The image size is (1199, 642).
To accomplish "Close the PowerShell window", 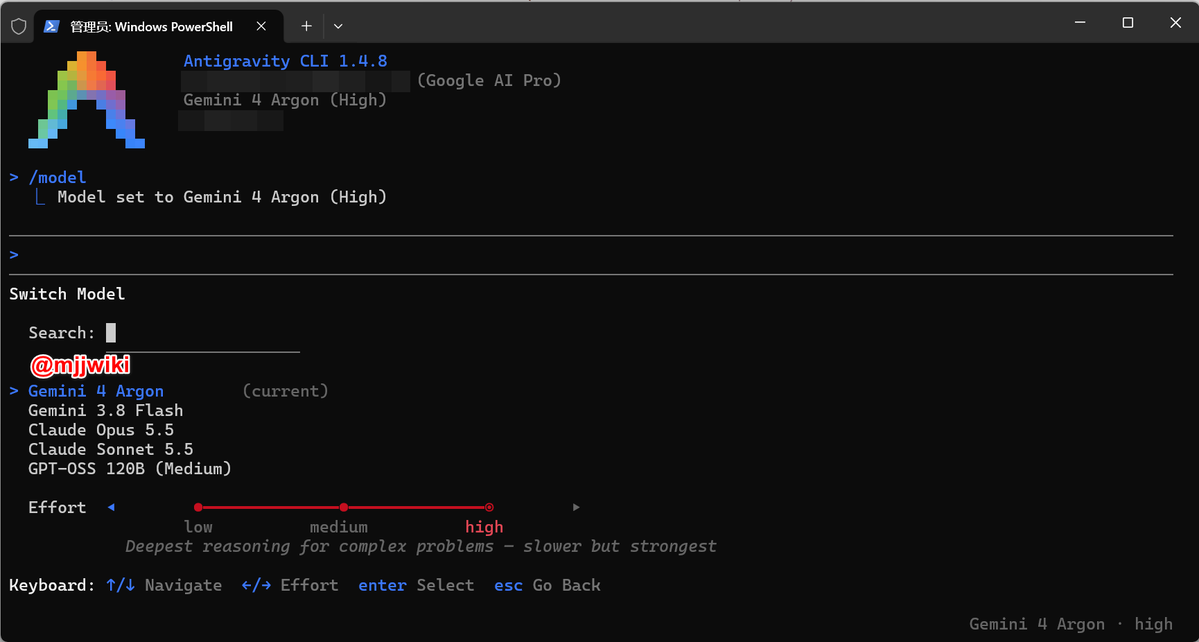I will click(x=1175, y=23).
